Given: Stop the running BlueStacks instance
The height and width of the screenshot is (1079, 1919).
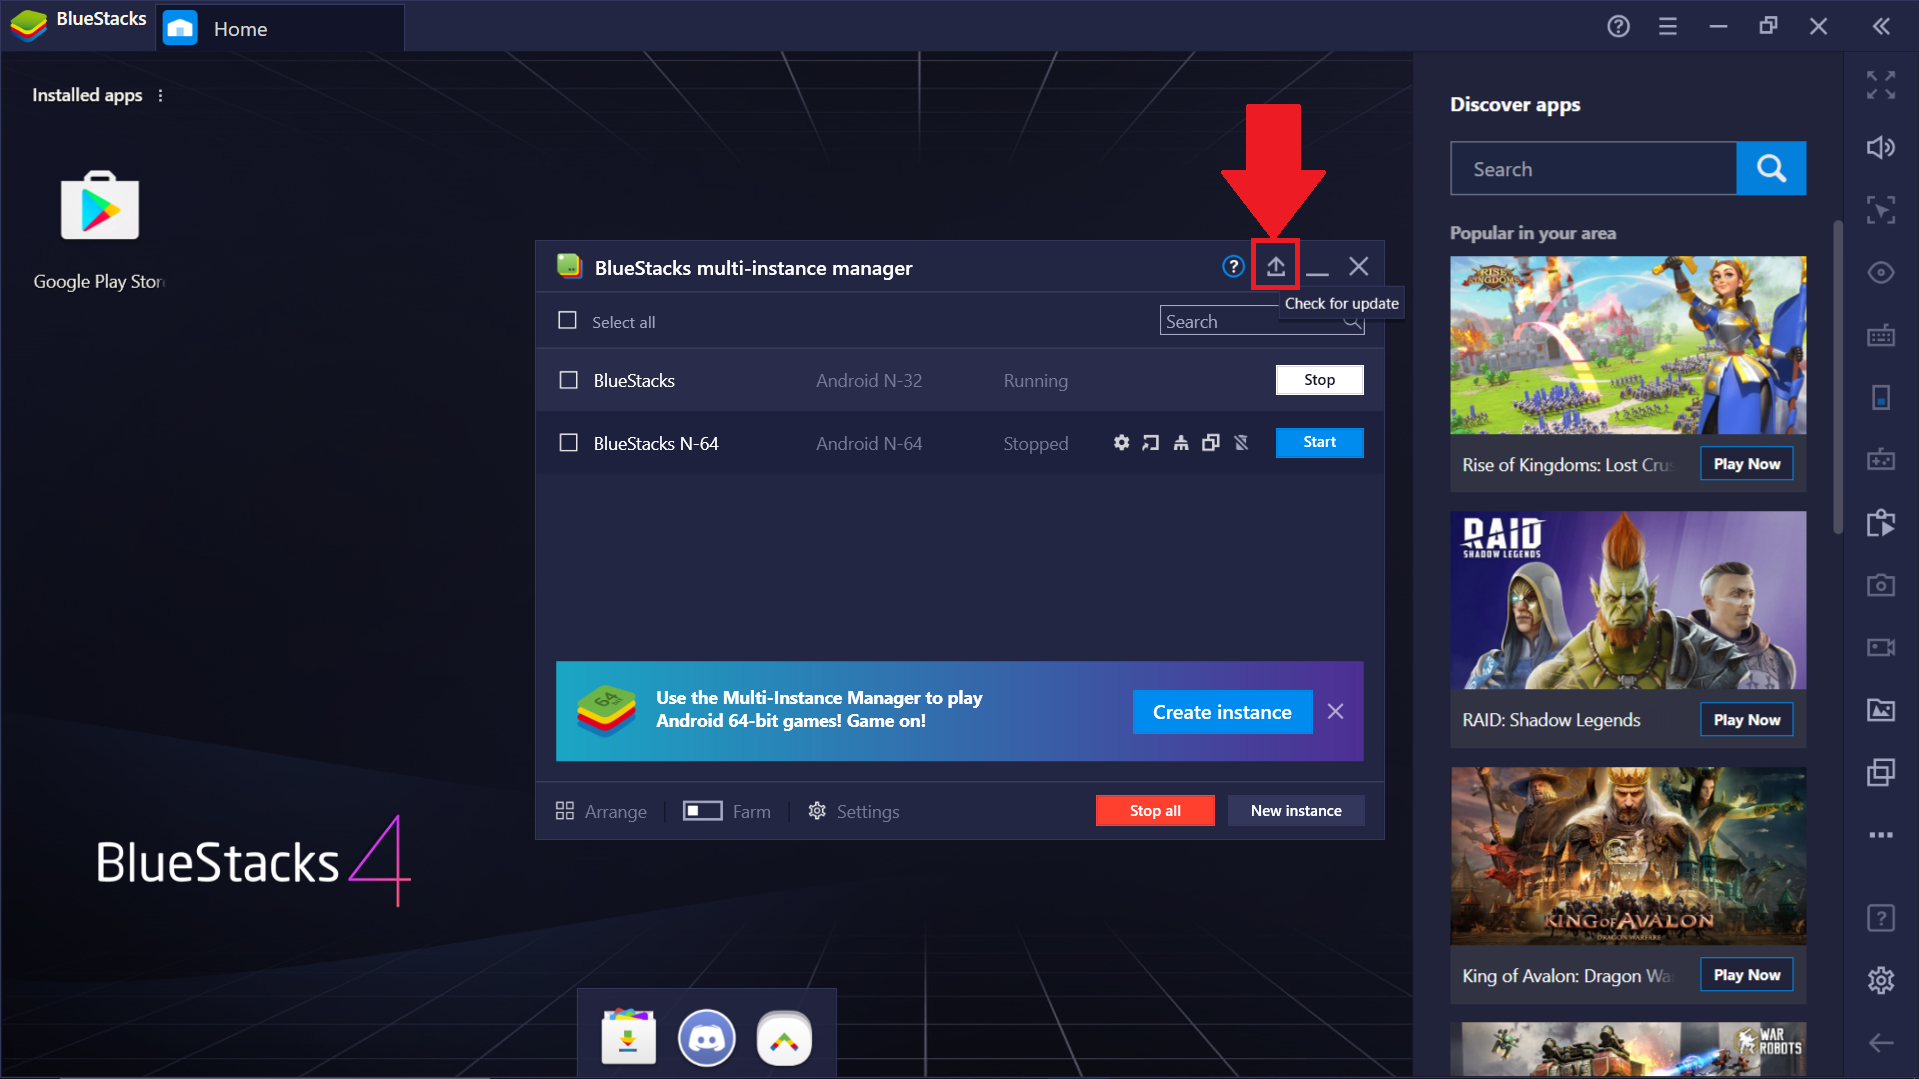Looking at the screenshot, I should 1319,380.
